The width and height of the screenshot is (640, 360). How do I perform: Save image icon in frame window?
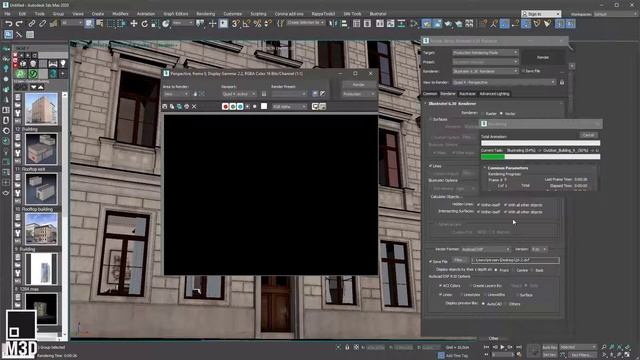tap(165, 107)
